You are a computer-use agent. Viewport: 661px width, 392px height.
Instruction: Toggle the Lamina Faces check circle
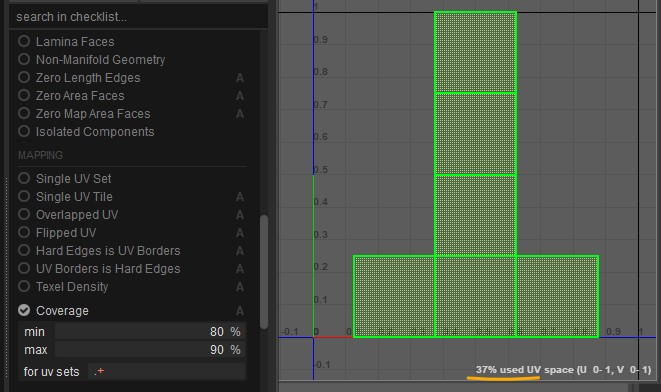(x=24, y=41)
